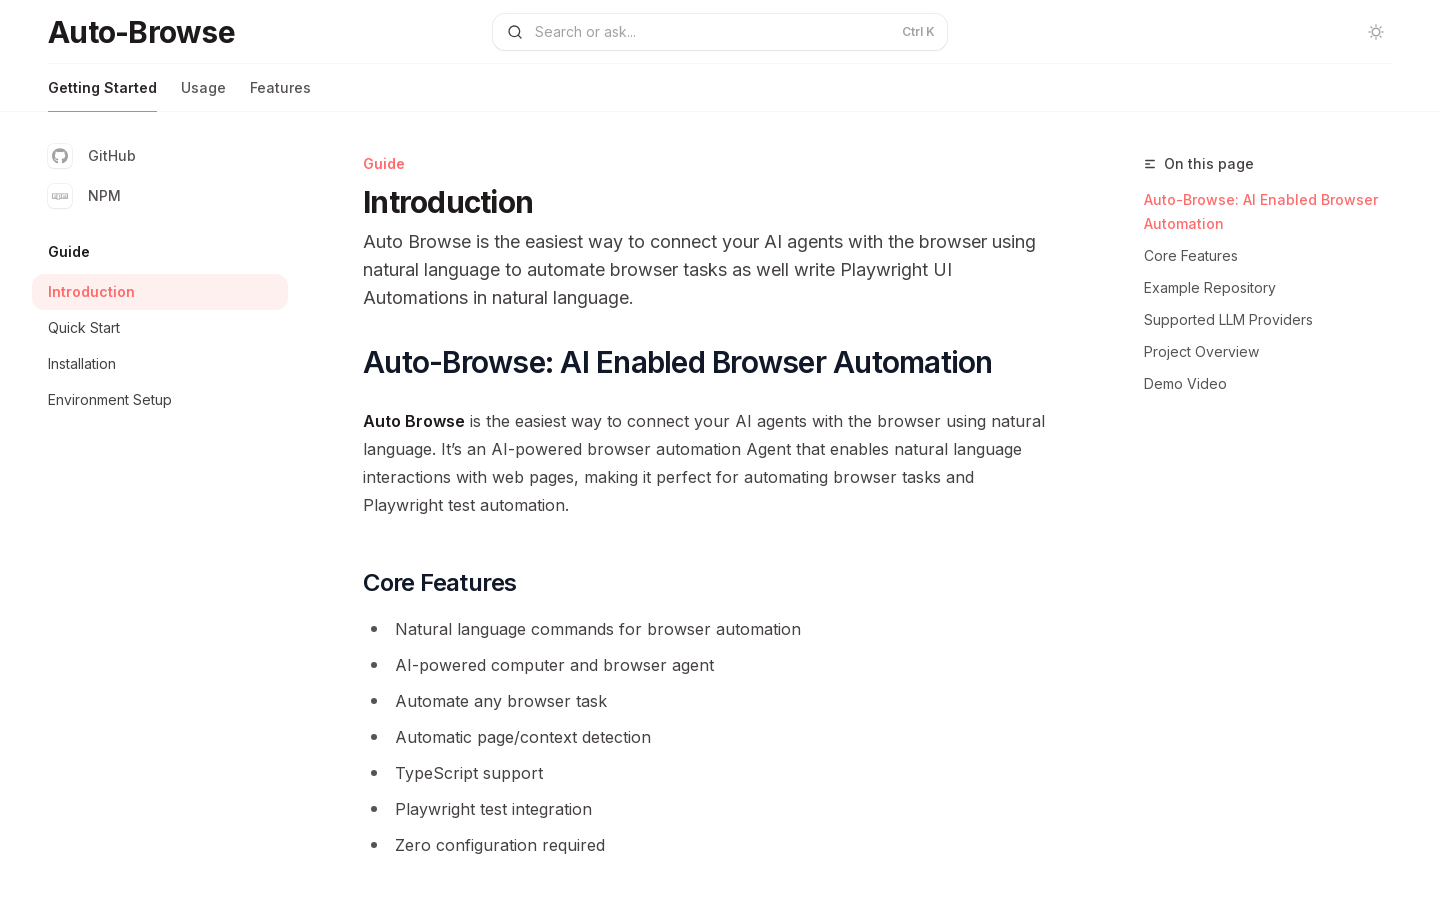Screen dimensions: 1440x900
Task: Click 'Automate any browser task' bullet
Action: click(x=501, y=701)
